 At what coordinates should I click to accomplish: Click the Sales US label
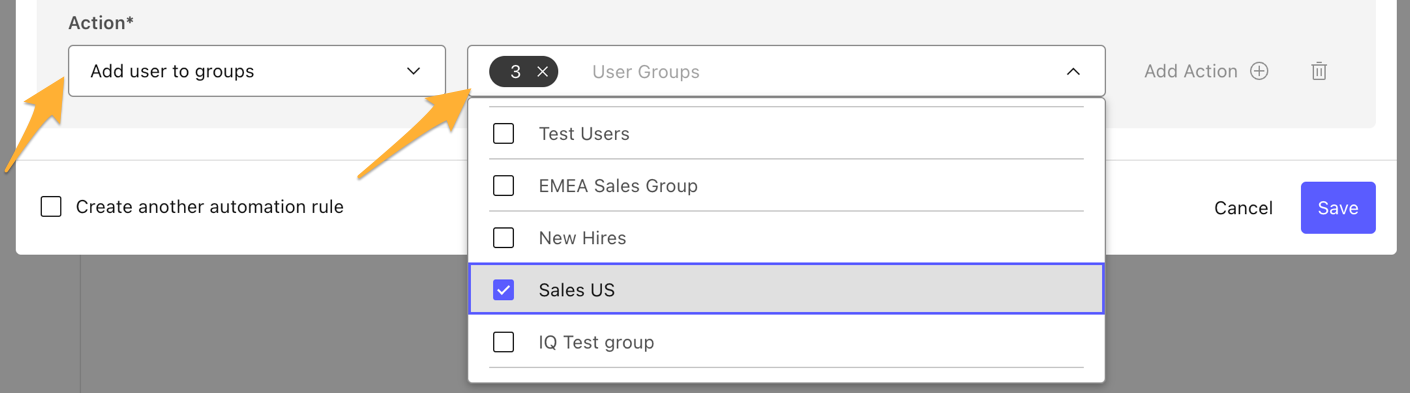tap(577, 290)
